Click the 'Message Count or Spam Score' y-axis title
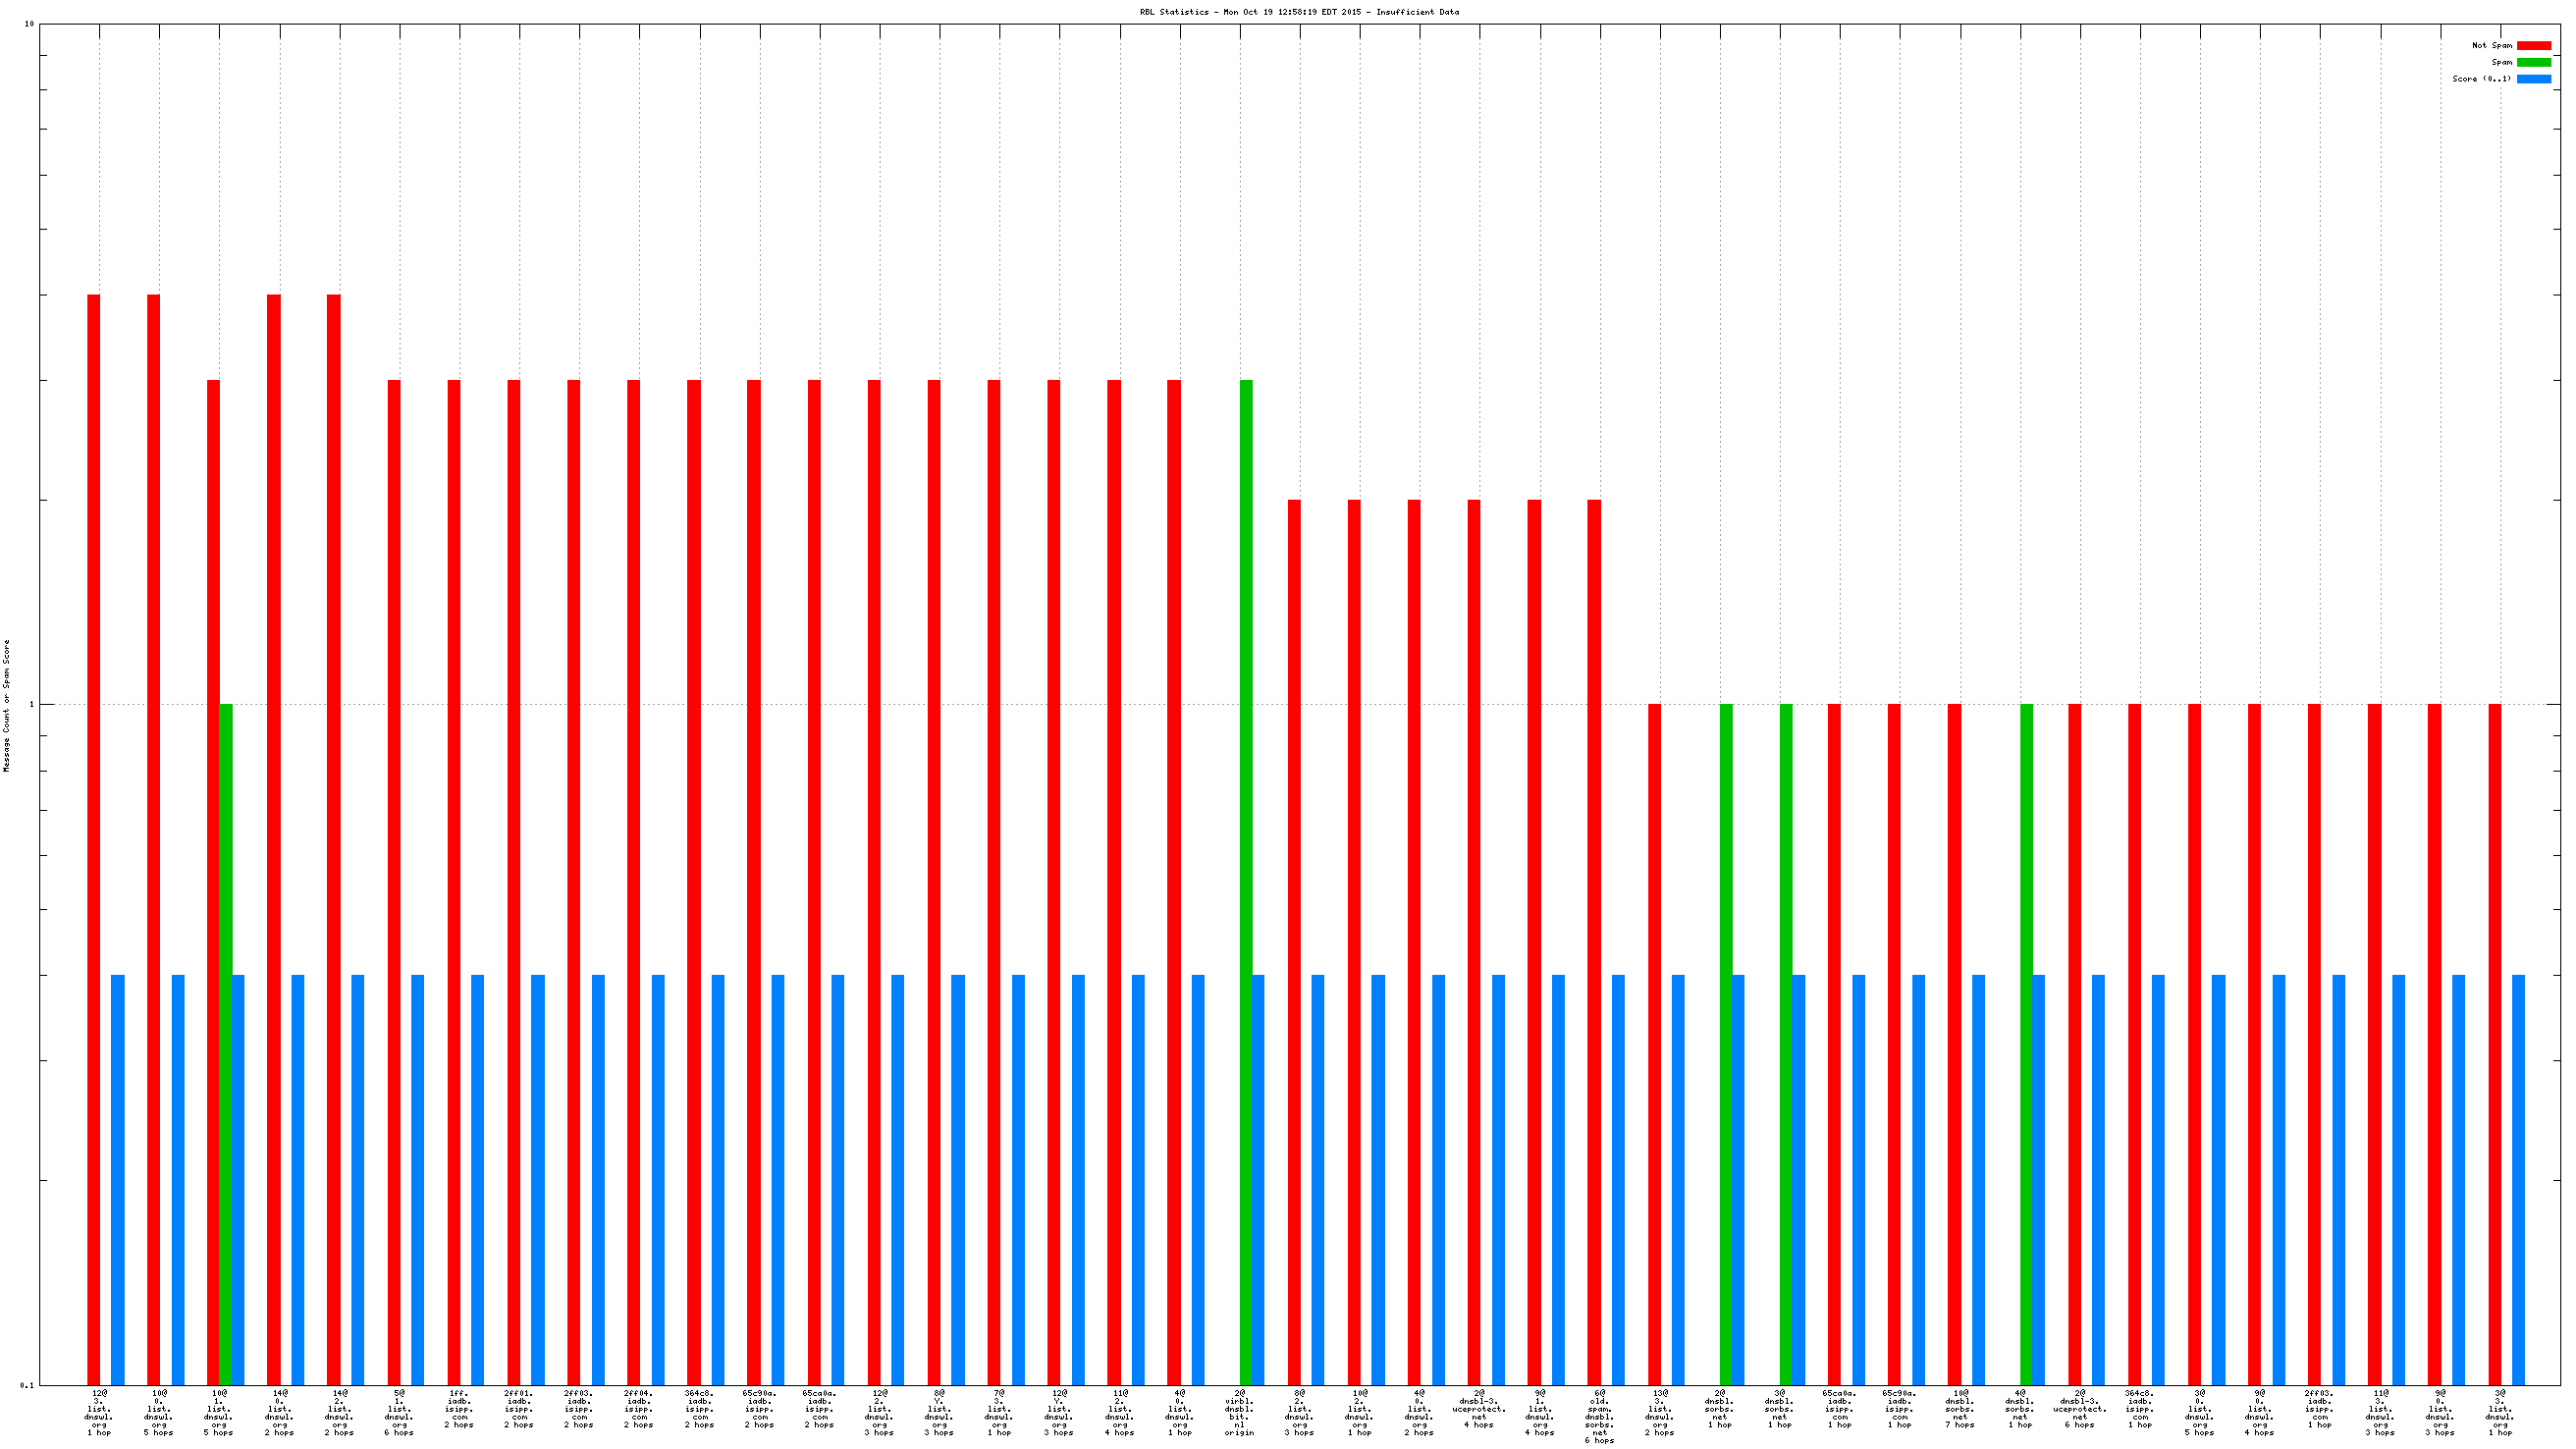The height and width of the screenshot is (1449, 2576). (x=7, y=706)
